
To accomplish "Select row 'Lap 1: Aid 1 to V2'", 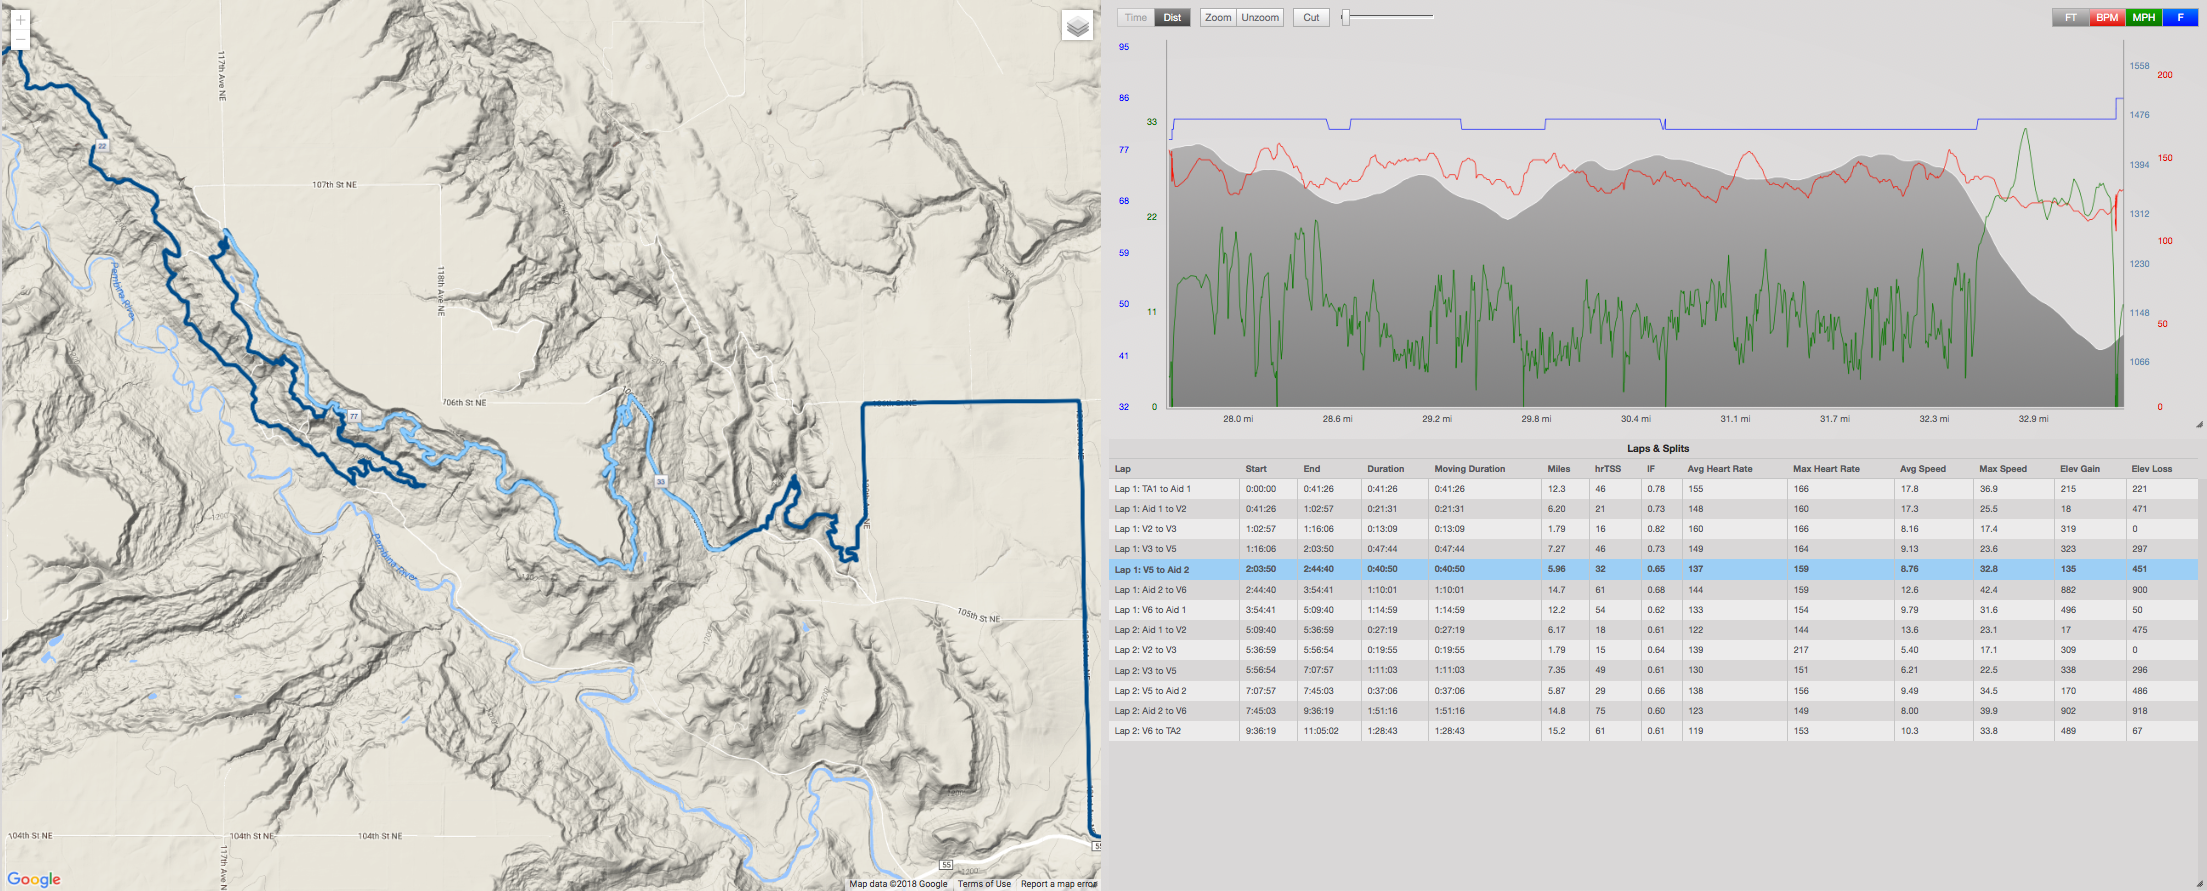I will pos(1653,509).
